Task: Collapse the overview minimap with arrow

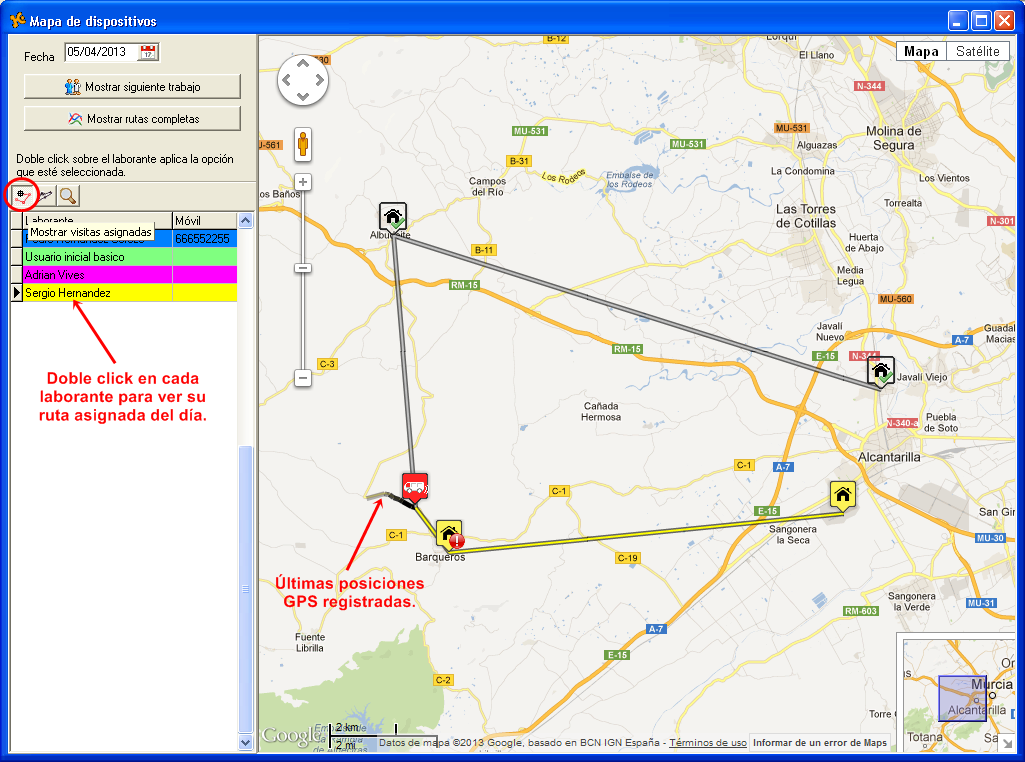Action: pyautogui.click(x=1006, y=742)
